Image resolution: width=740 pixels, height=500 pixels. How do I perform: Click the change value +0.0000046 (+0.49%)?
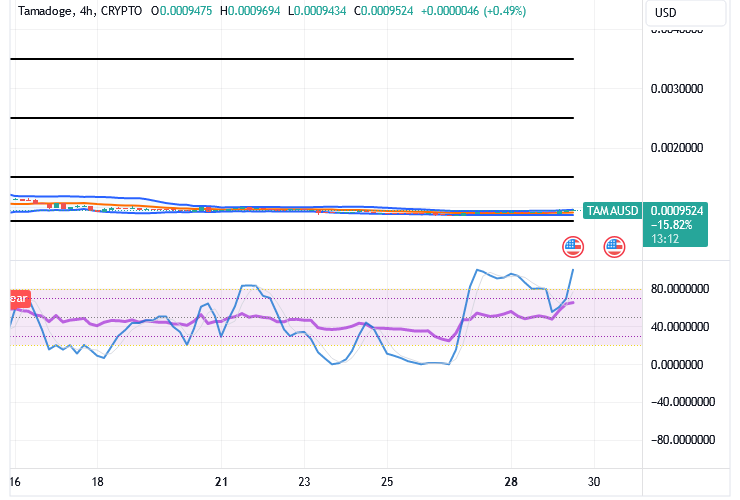[473, 11]
